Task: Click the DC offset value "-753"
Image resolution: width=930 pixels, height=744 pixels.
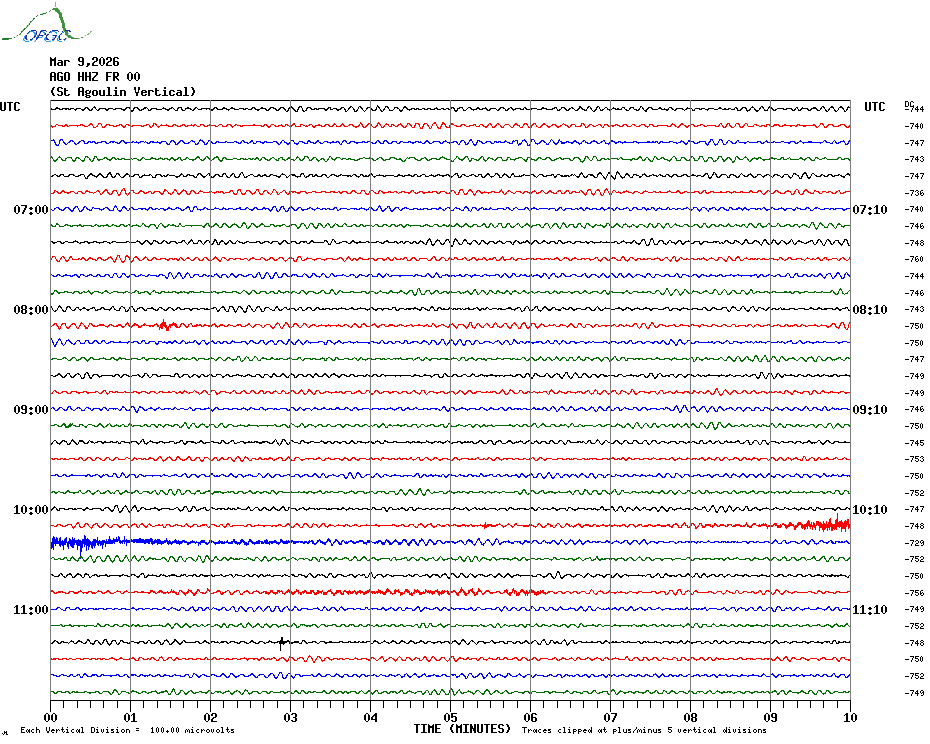Action: [x=915, y=459]
